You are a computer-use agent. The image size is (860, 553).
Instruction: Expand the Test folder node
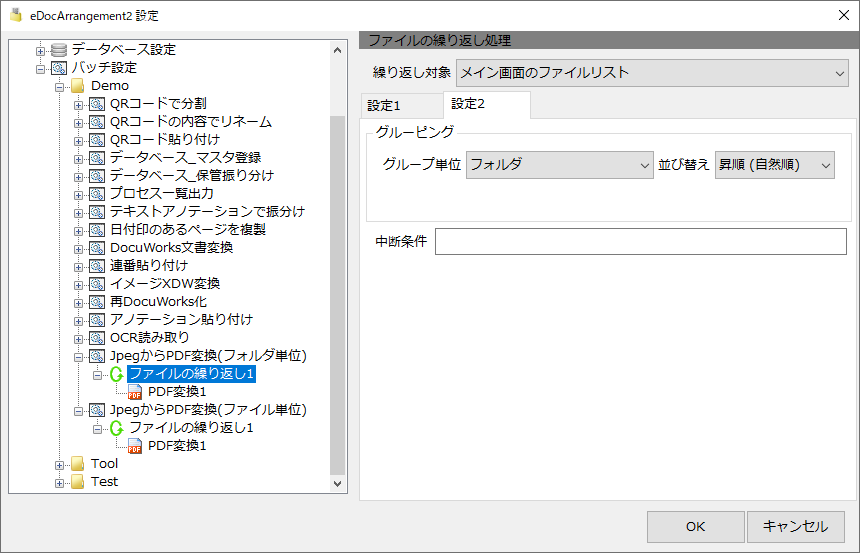[x=59, y=483]
